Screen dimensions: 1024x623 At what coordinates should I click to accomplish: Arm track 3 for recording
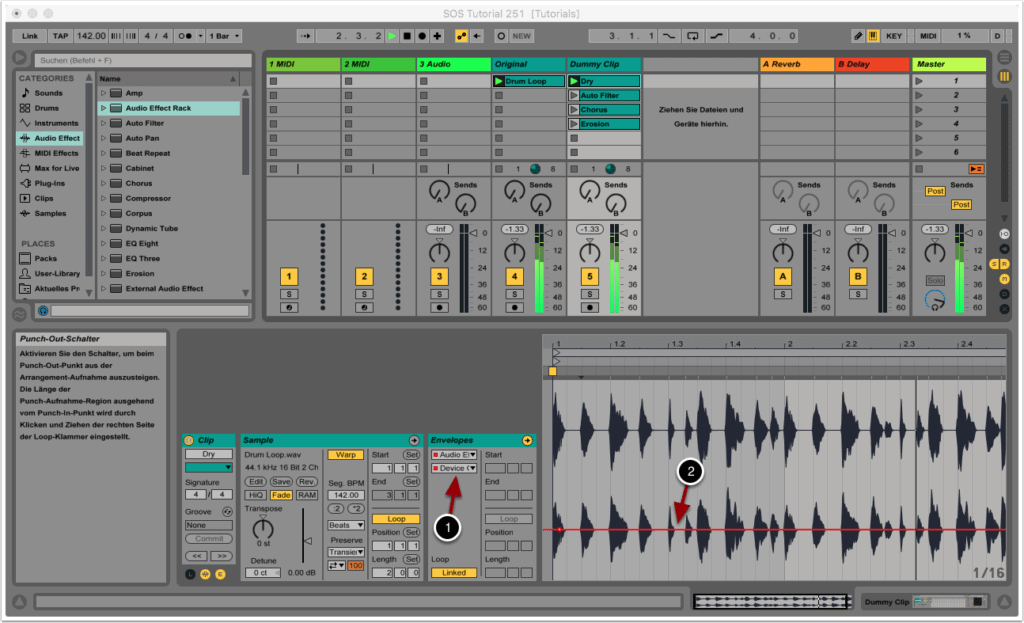(439, 307)
